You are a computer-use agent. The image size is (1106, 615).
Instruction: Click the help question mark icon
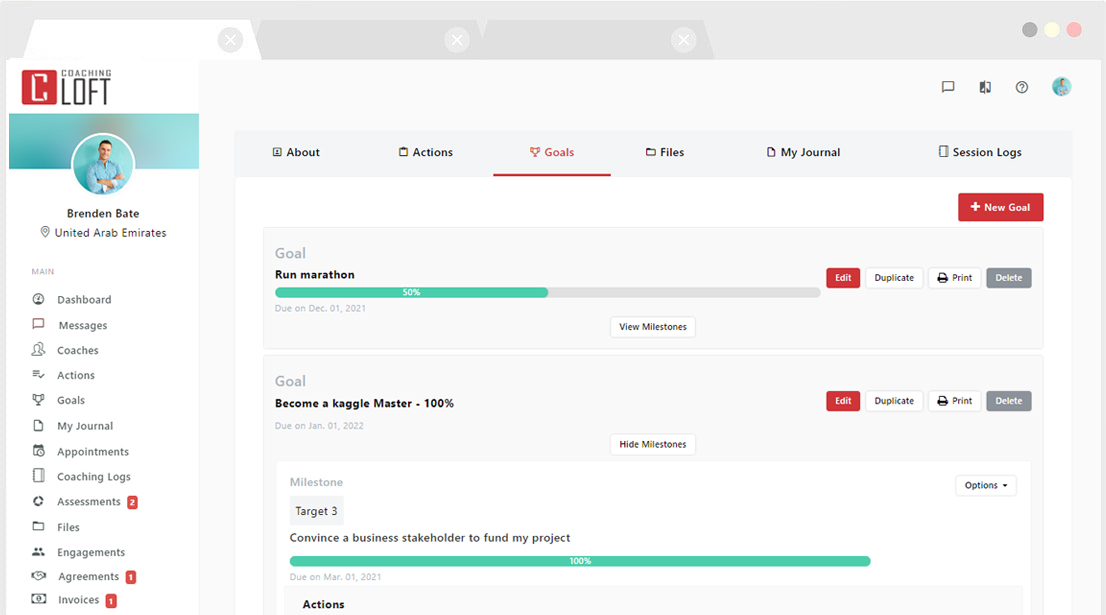coord(1021,87)
